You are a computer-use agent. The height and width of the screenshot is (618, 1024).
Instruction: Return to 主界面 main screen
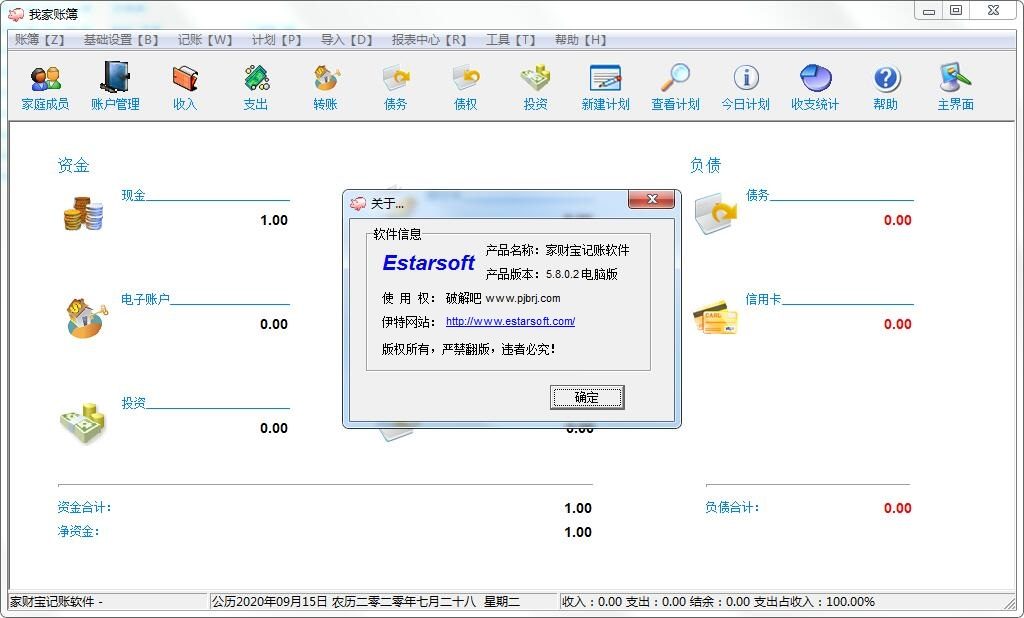point(955,88)
